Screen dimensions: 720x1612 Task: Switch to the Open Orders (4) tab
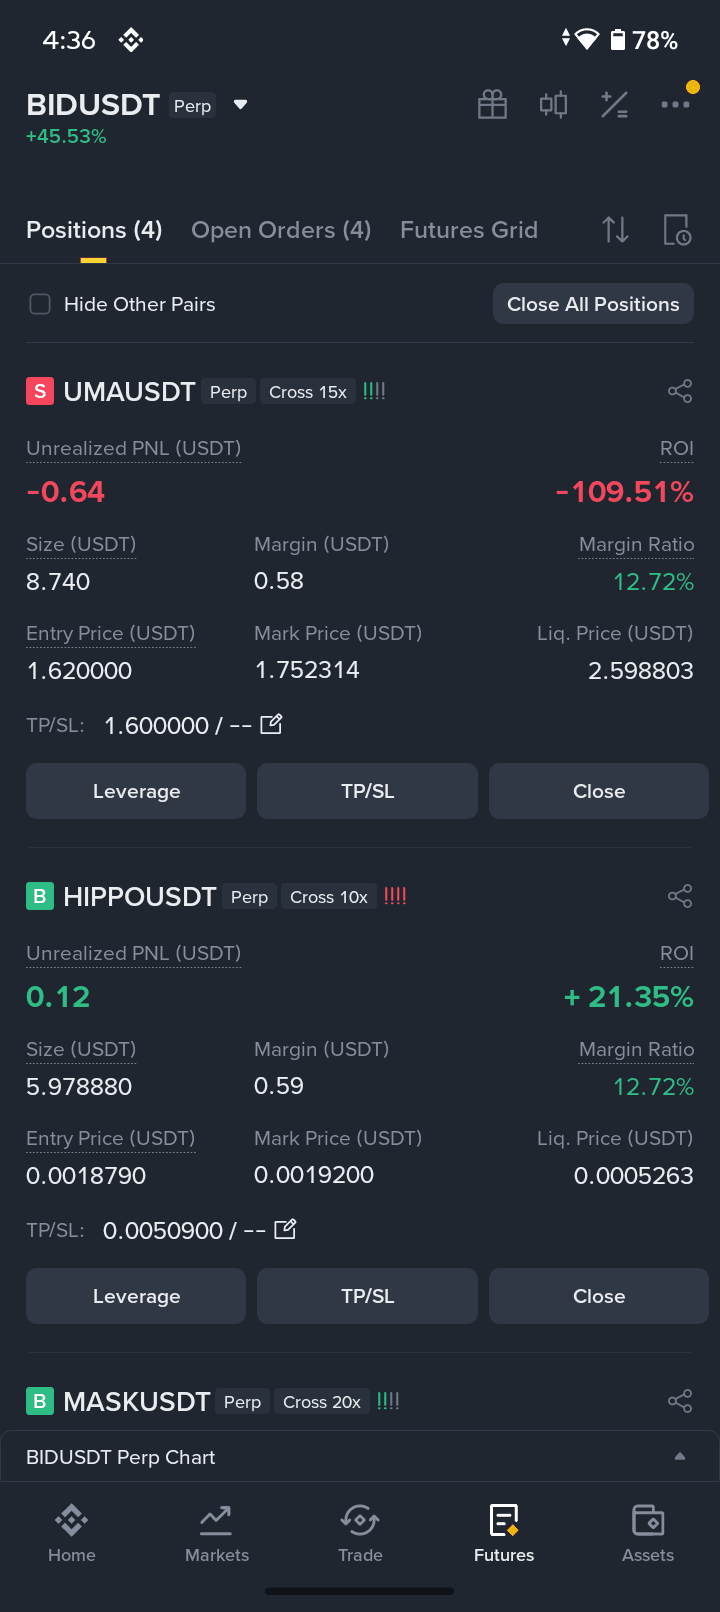281,230
